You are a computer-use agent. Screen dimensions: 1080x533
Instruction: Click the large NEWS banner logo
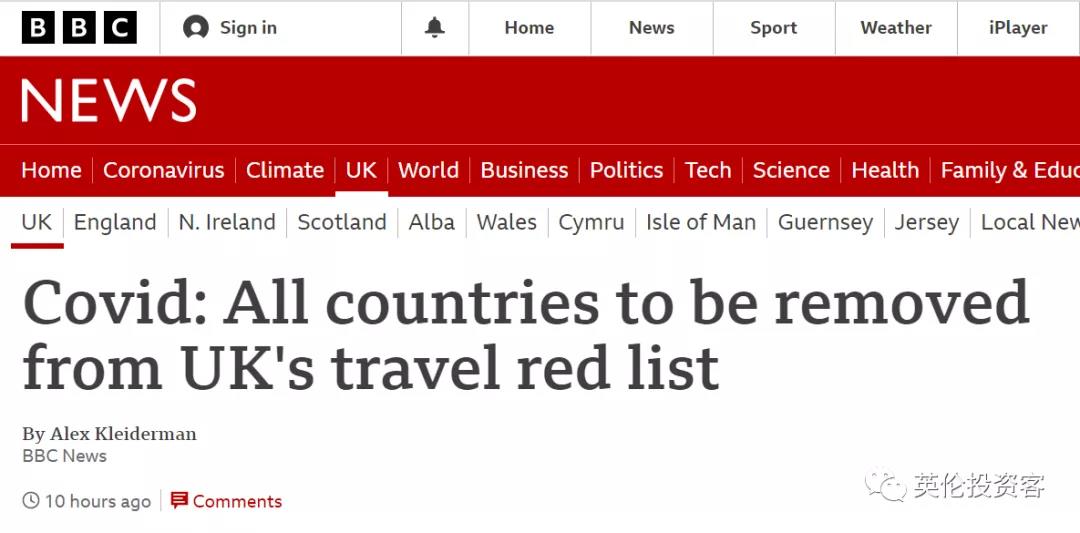109,101
